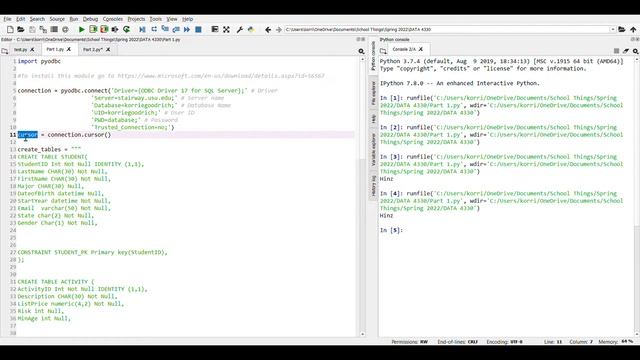640x360 pixels.
Task: Click the console options pencil icon
Action: click(626, 51)
